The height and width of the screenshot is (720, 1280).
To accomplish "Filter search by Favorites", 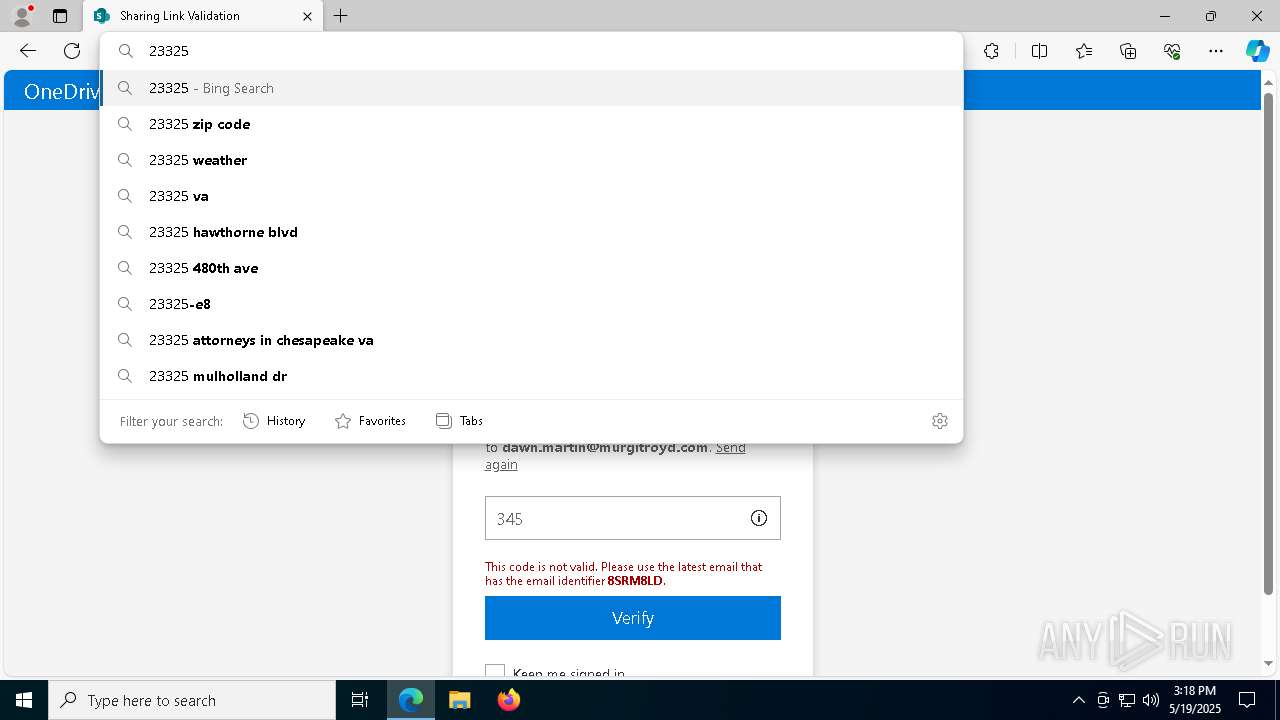I will (370, 421).
